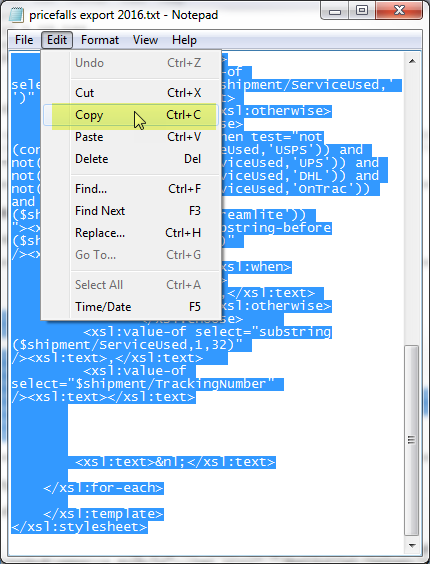Click the scrollbar up arrow
Viewport: 430px width, 564px height.
point(412,61)
